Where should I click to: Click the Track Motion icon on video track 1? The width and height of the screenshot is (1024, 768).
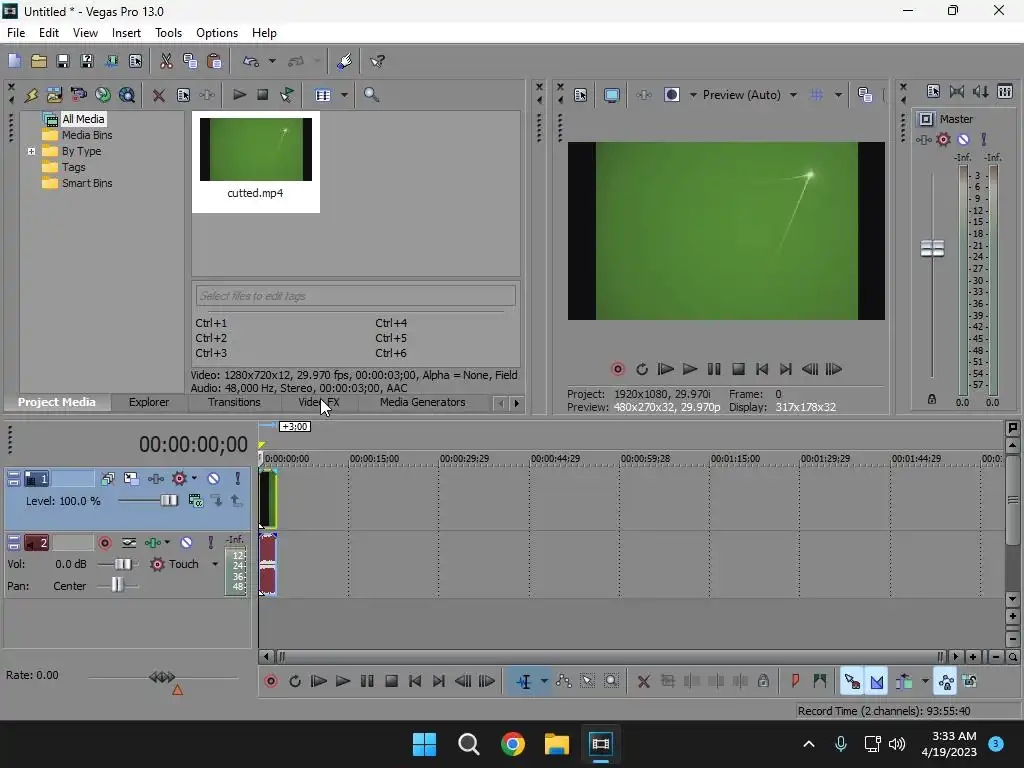[x=131, y=479]
